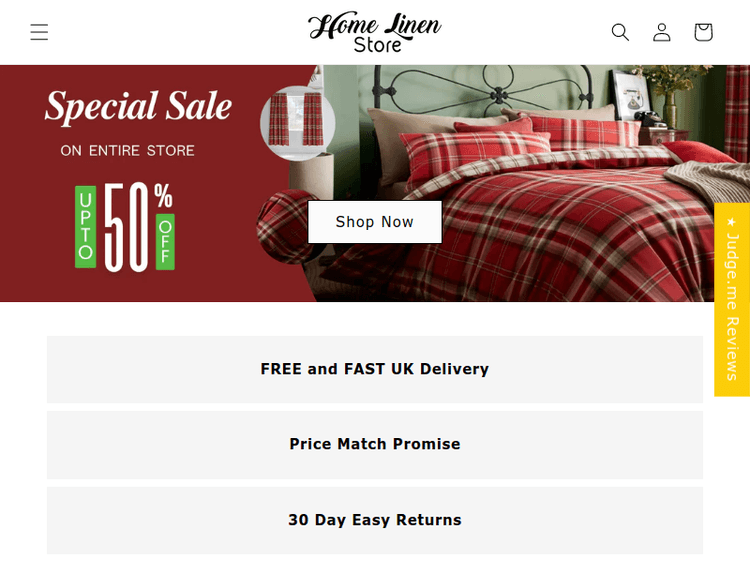The image size is (750, 563).
Task: Click the Special Sale heading
Action: (x=138, y=107)
